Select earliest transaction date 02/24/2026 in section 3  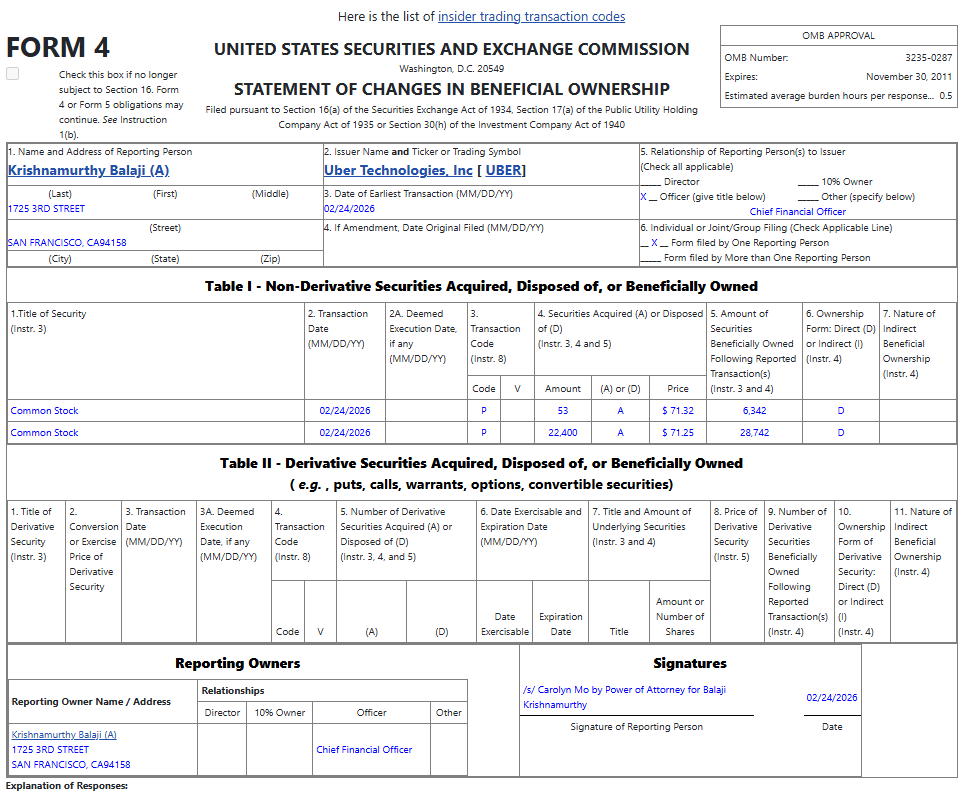[x=349, y=209]
